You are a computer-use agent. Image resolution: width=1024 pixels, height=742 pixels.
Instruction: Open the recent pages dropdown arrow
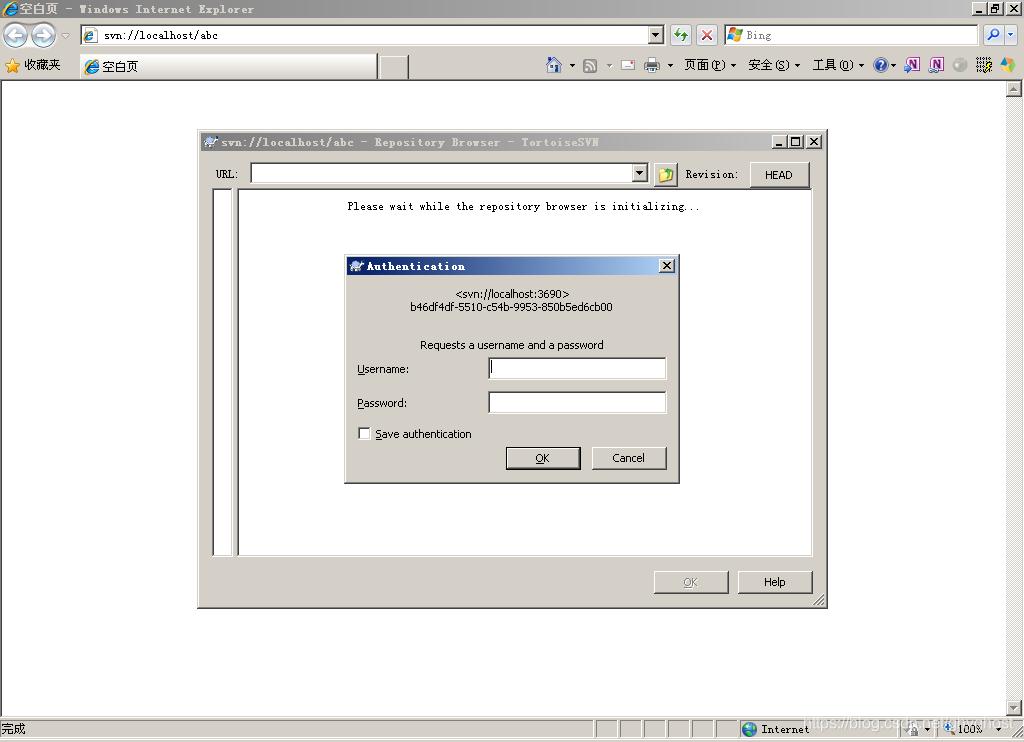click(x=65, y=35)
